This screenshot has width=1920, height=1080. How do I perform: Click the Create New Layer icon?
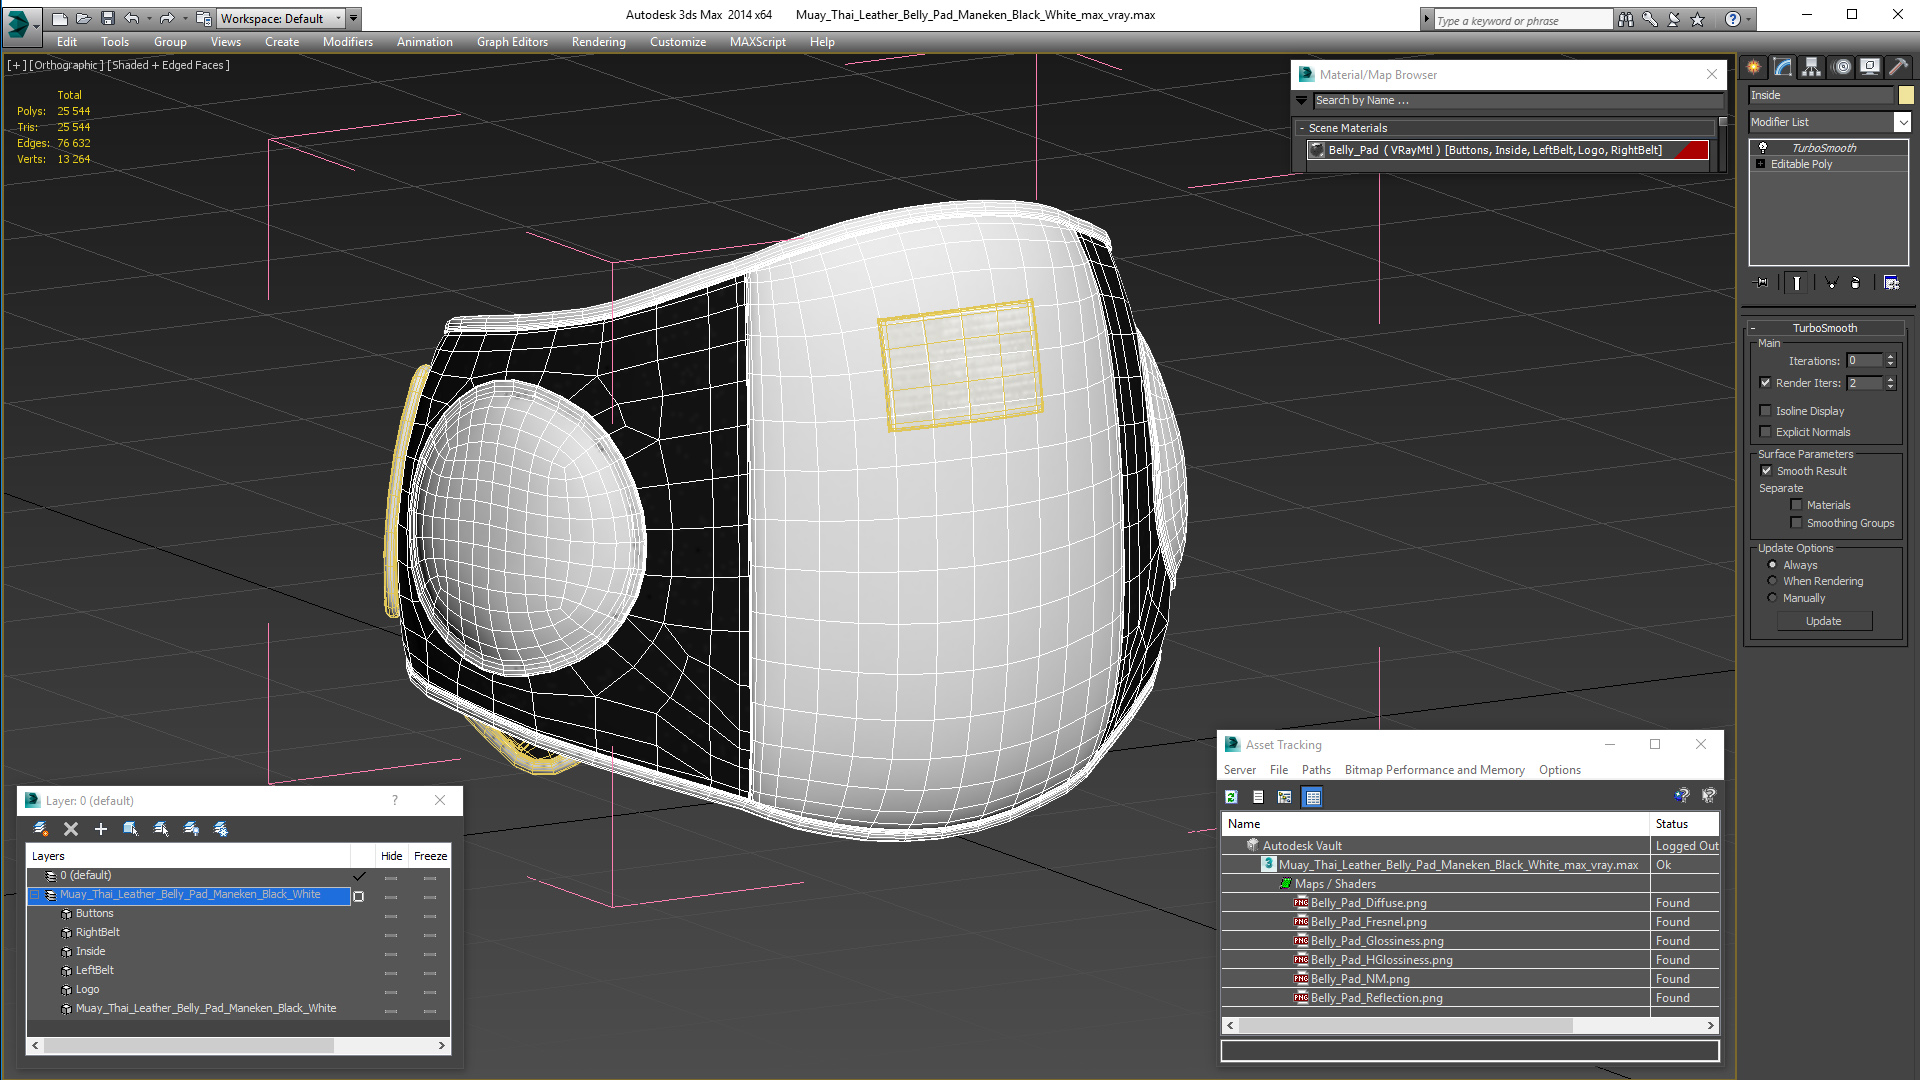[41, 829]
